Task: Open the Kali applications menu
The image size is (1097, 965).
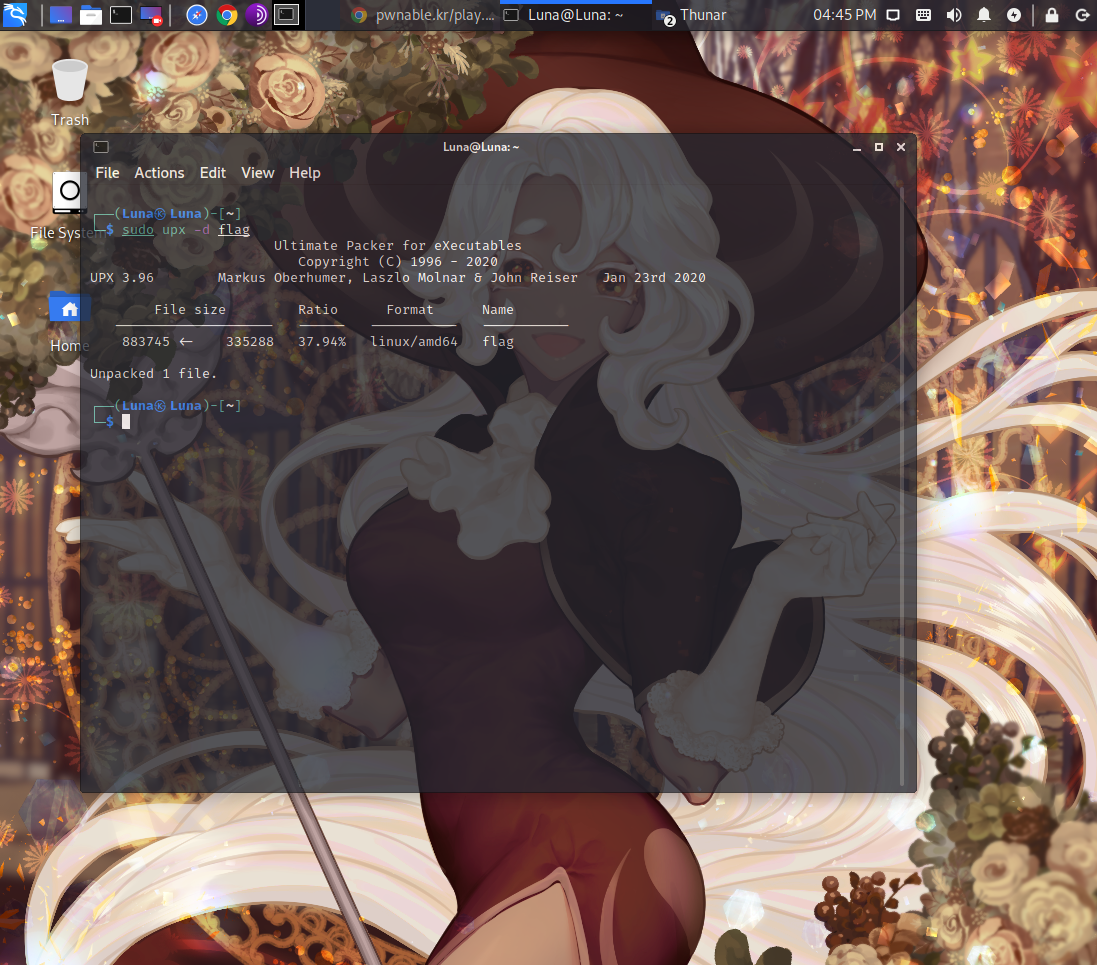Action: click(15, 15)
